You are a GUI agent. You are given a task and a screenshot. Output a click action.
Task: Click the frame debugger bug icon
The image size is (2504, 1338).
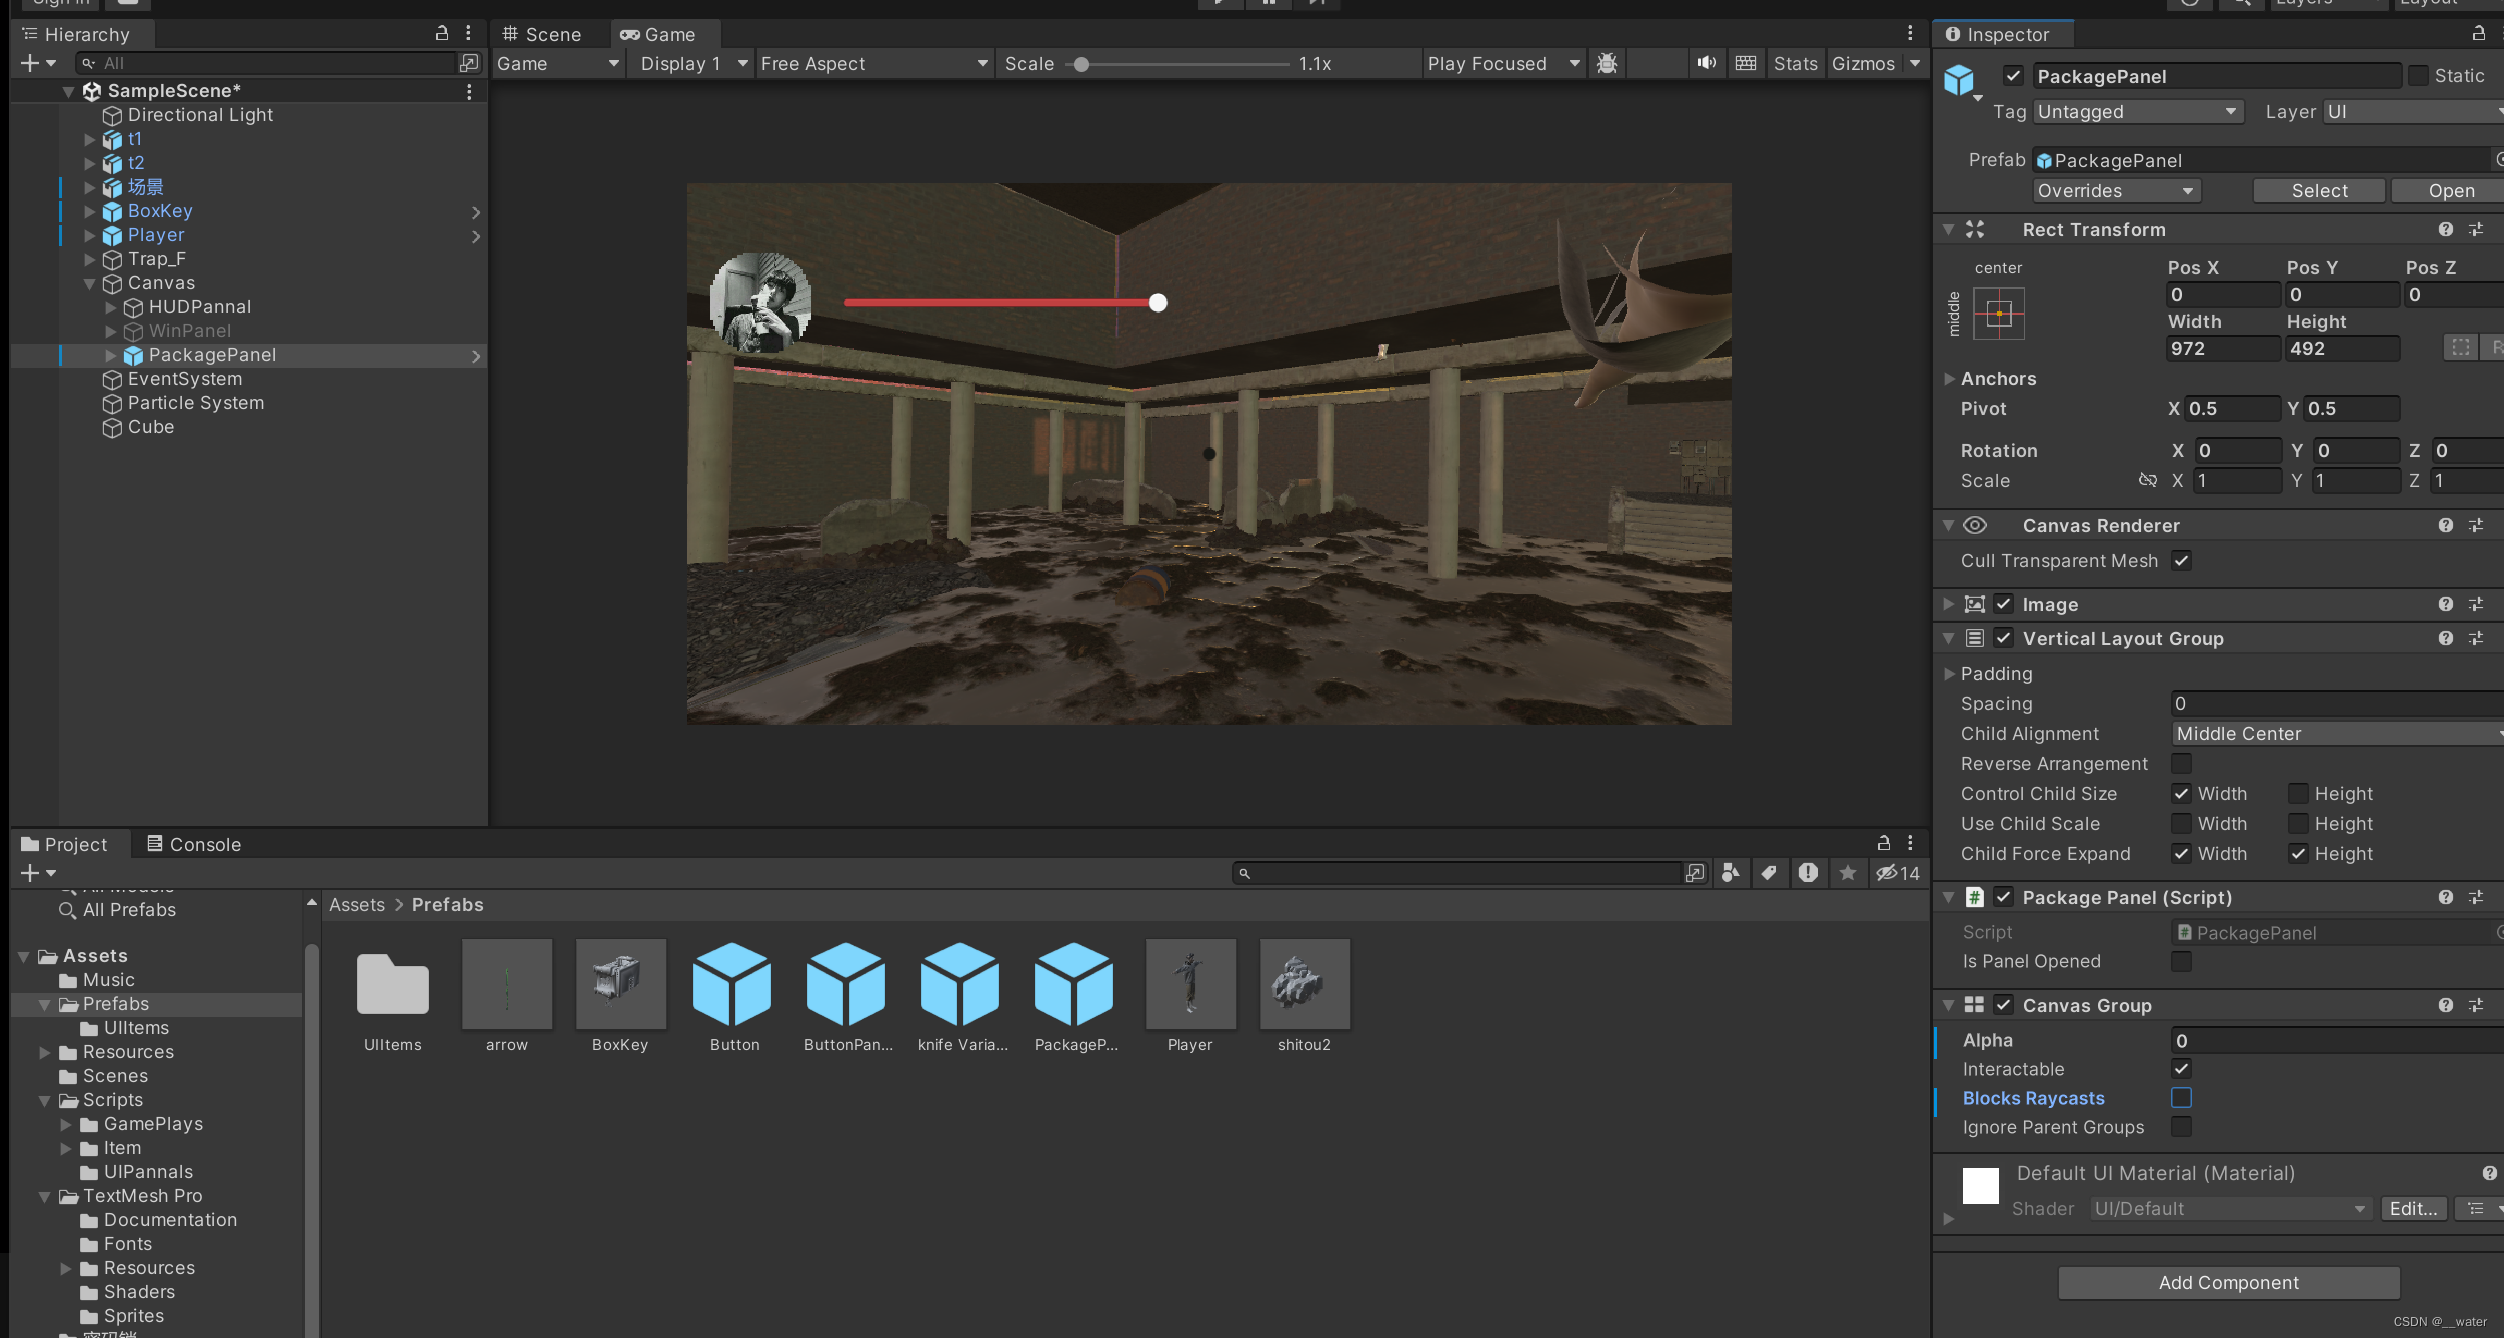(x=1607, y=63)
